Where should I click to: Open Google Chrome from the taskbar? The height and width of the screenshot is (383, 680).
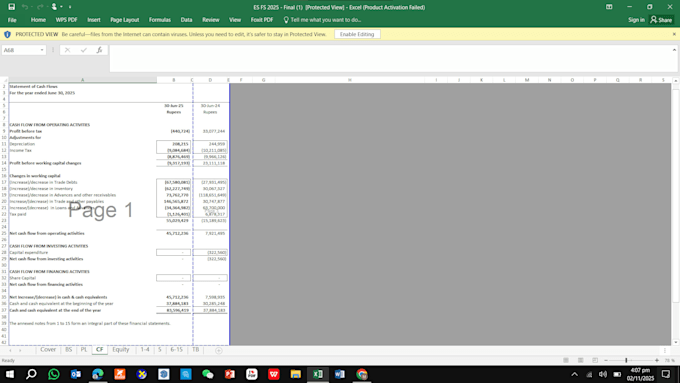point(362,374)
